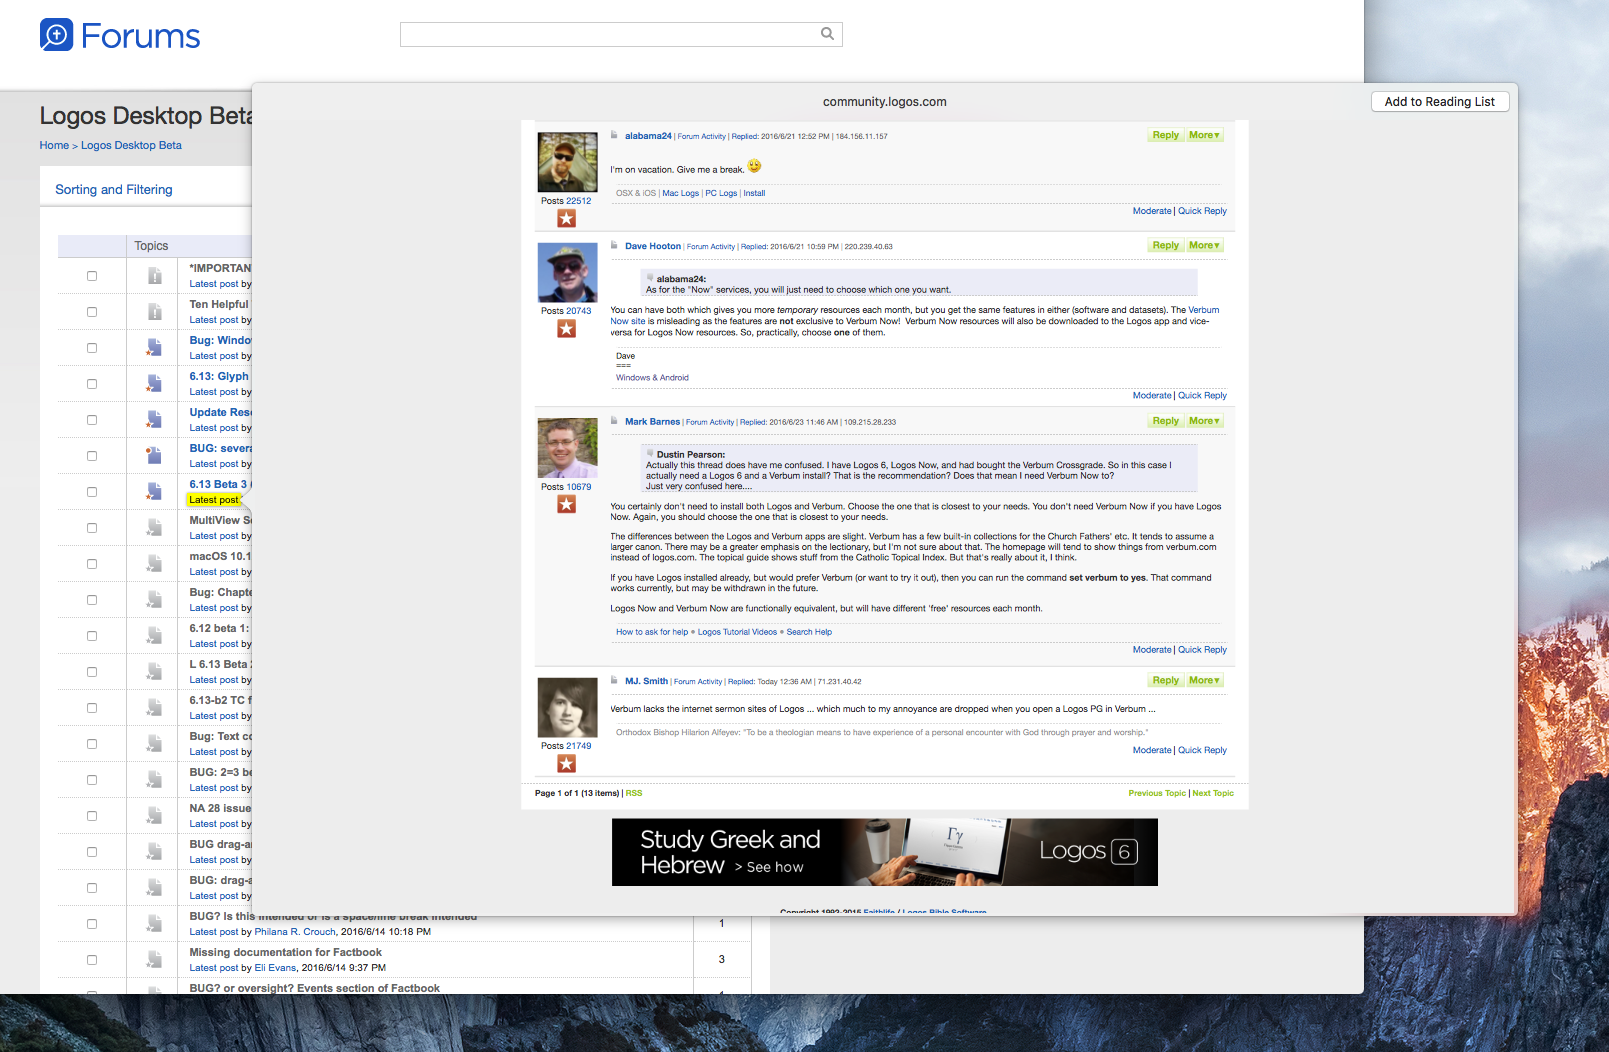Click the star badge under MJ. Smith's avatar
This screenshot has width=1609, height=1052.
point(567,764)
